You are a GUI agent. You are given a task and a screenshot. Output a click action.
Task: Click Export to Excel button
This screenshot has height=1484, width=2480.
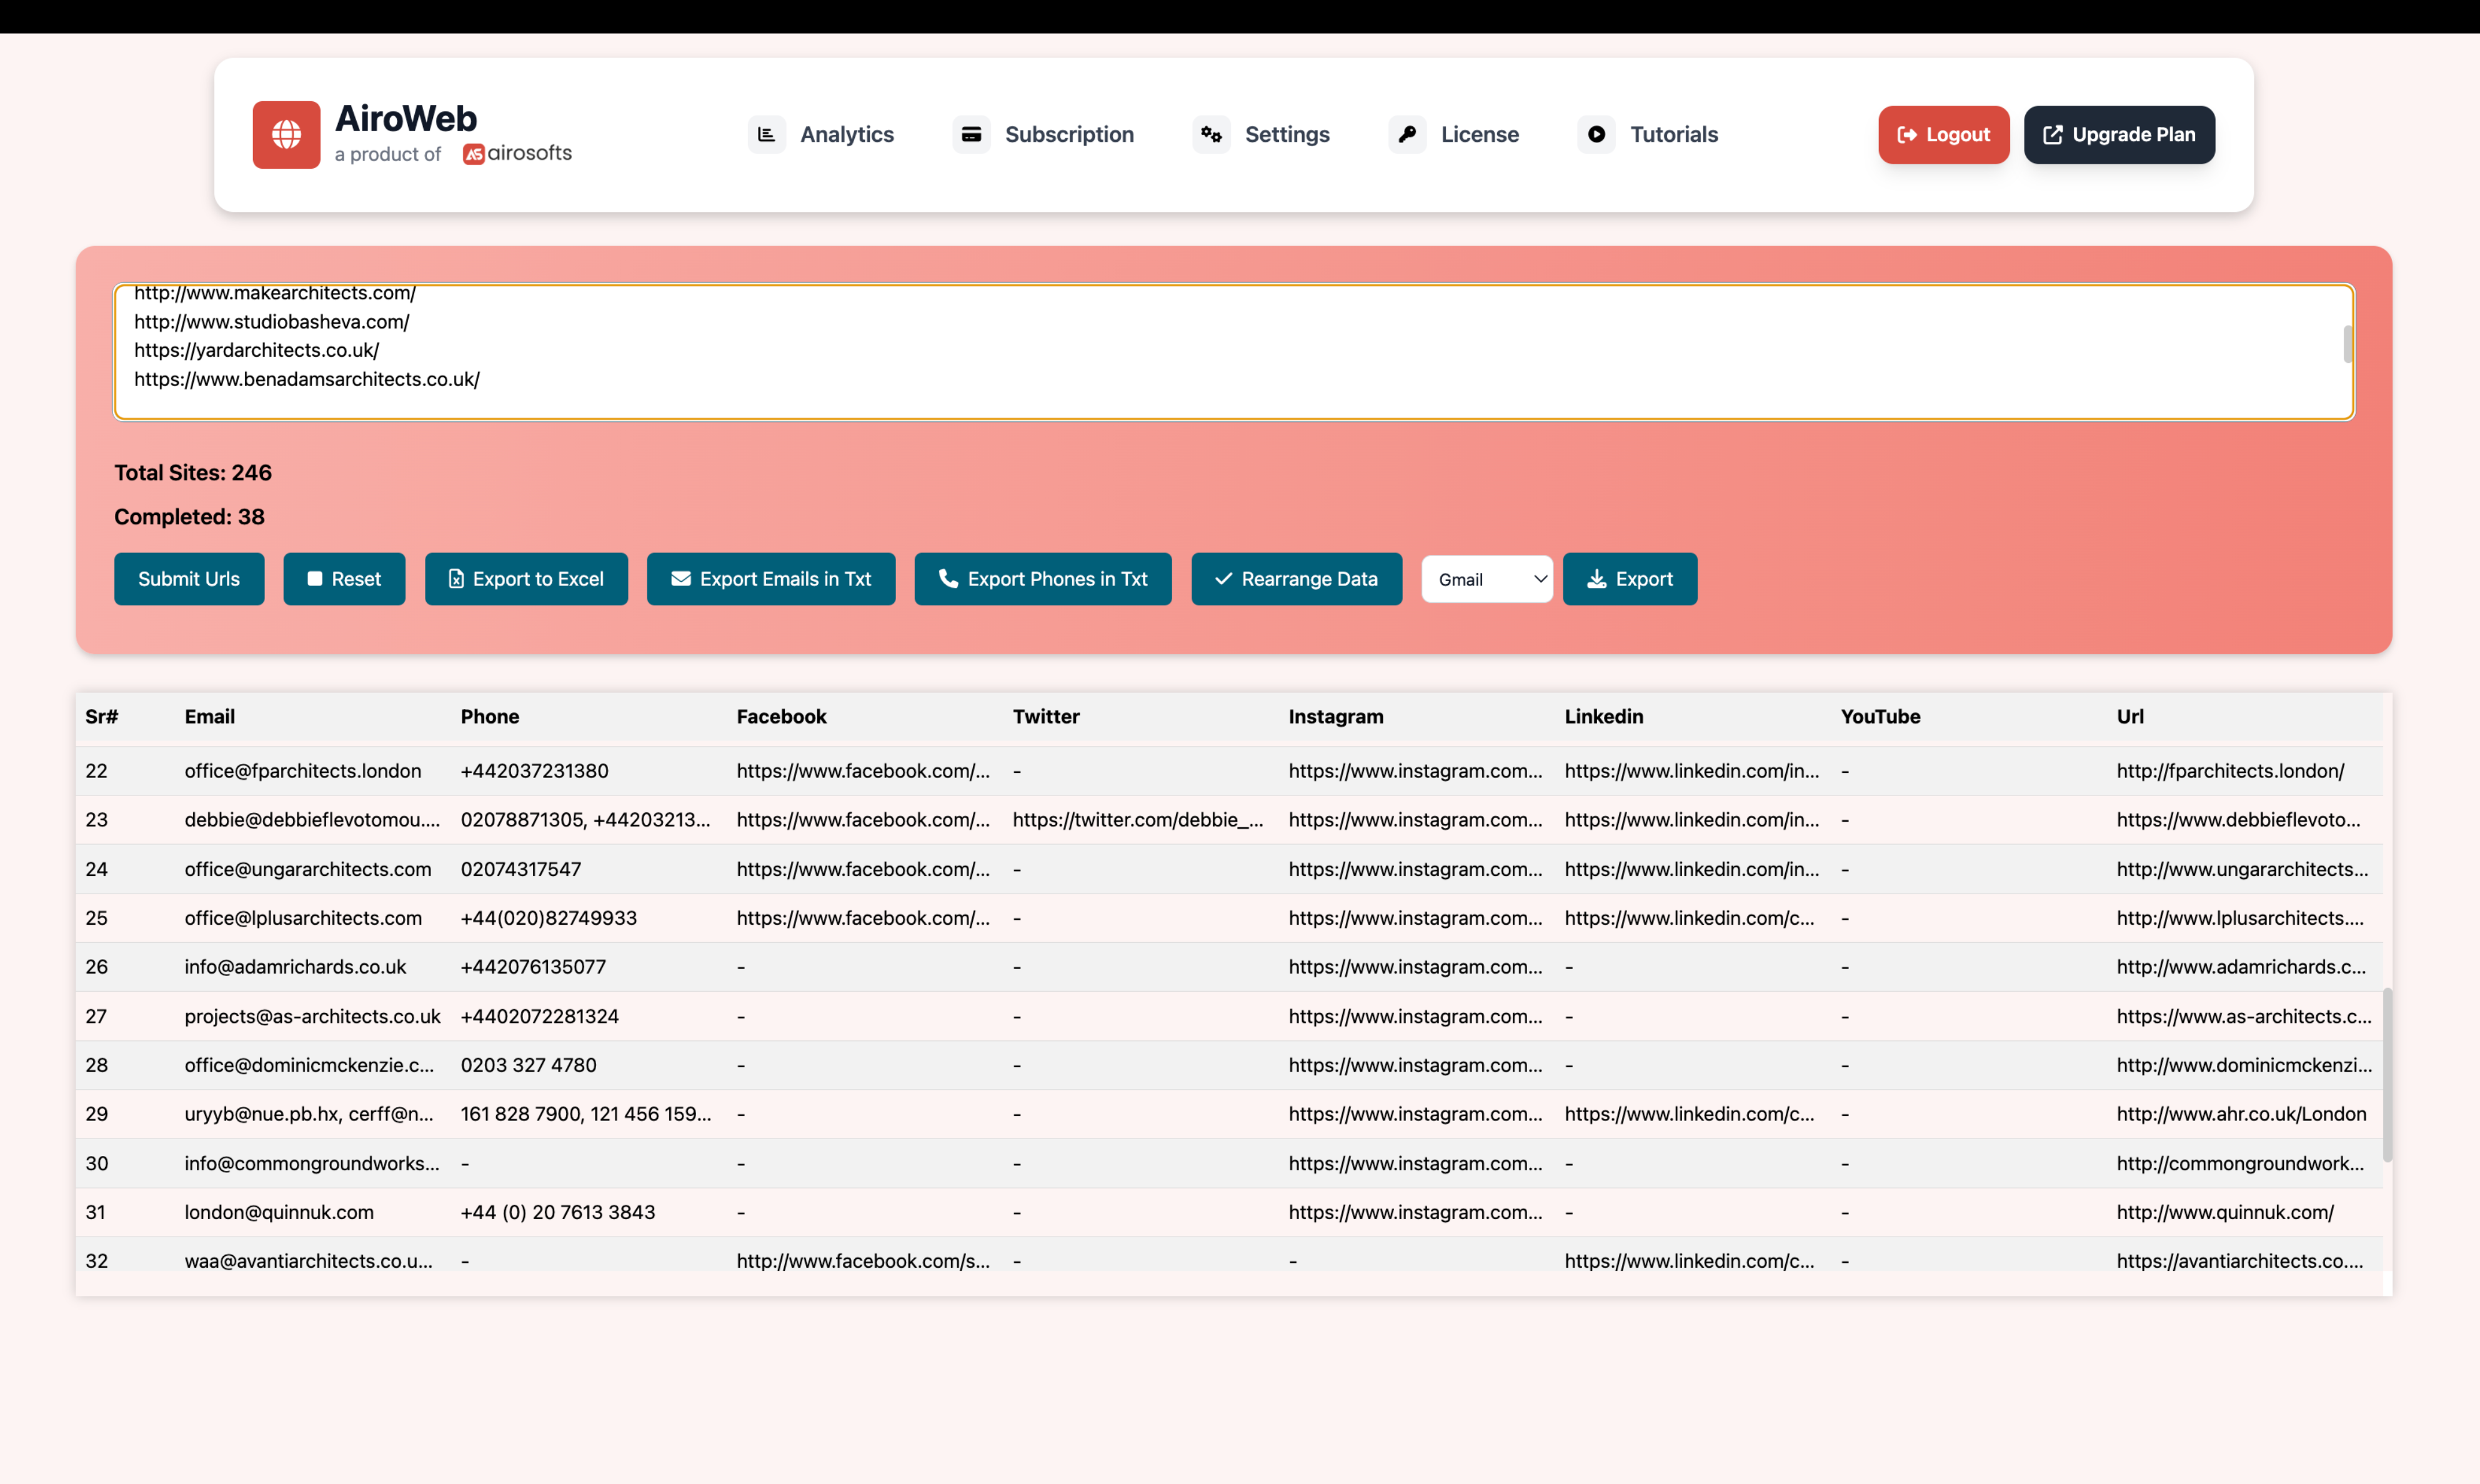526,579
